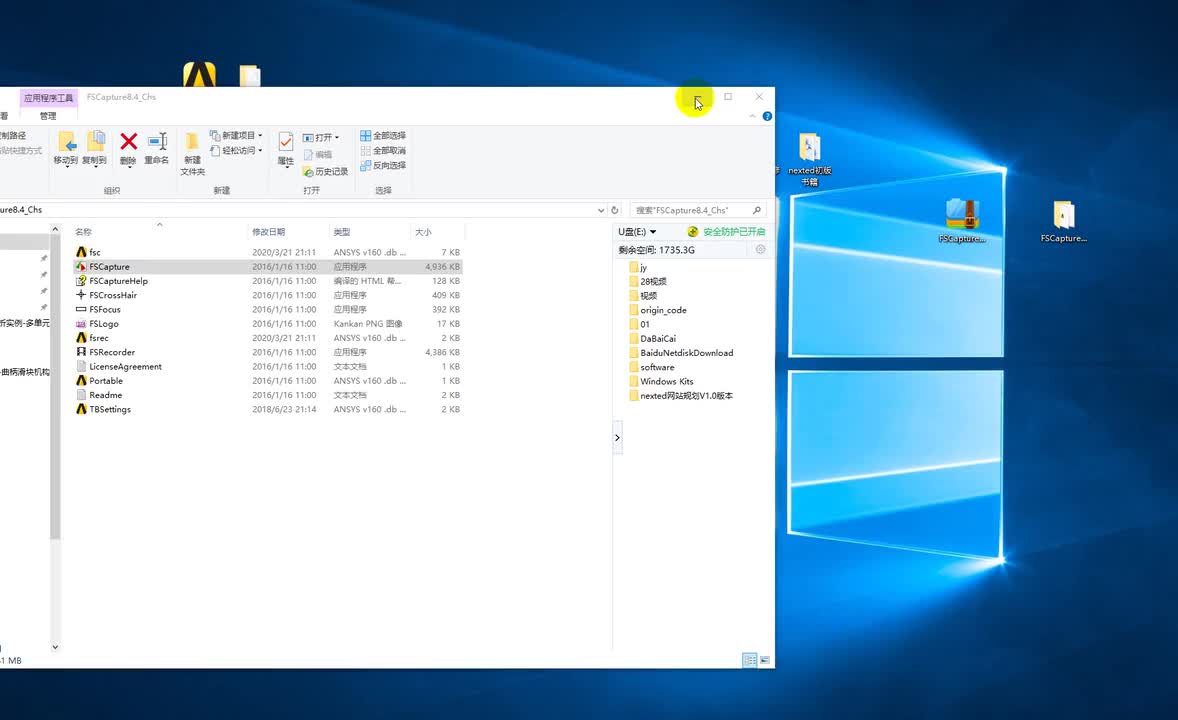Open the 01 folder in U disk panel
This screenshot has width=1178, height=720.
click(x=639, y=325)
